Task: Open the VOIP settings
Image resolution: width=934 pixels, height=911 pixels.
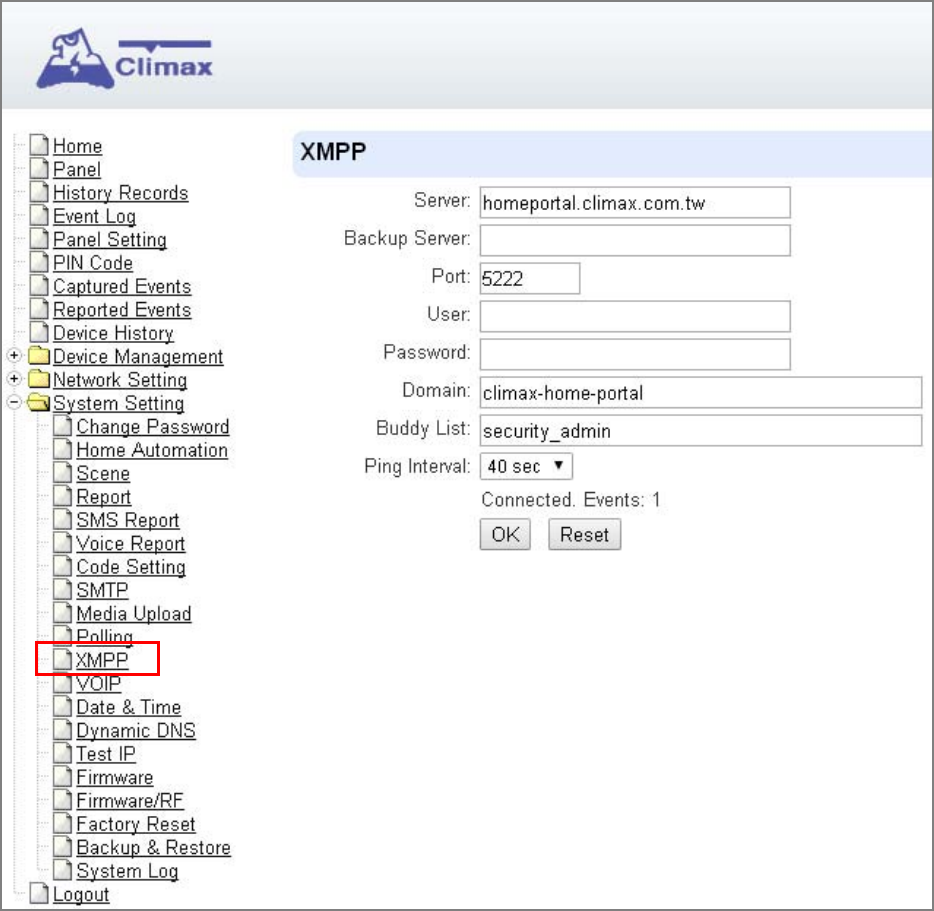Action: 99,683
